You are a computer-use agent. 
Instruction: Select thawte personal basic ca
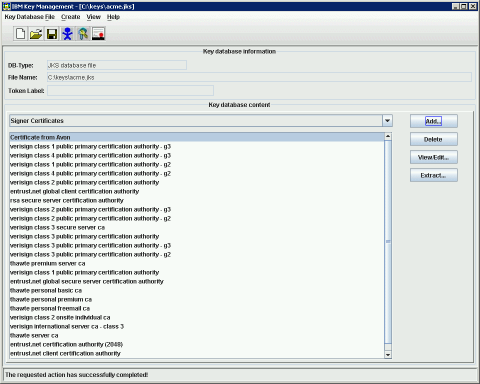click(197, 290)
